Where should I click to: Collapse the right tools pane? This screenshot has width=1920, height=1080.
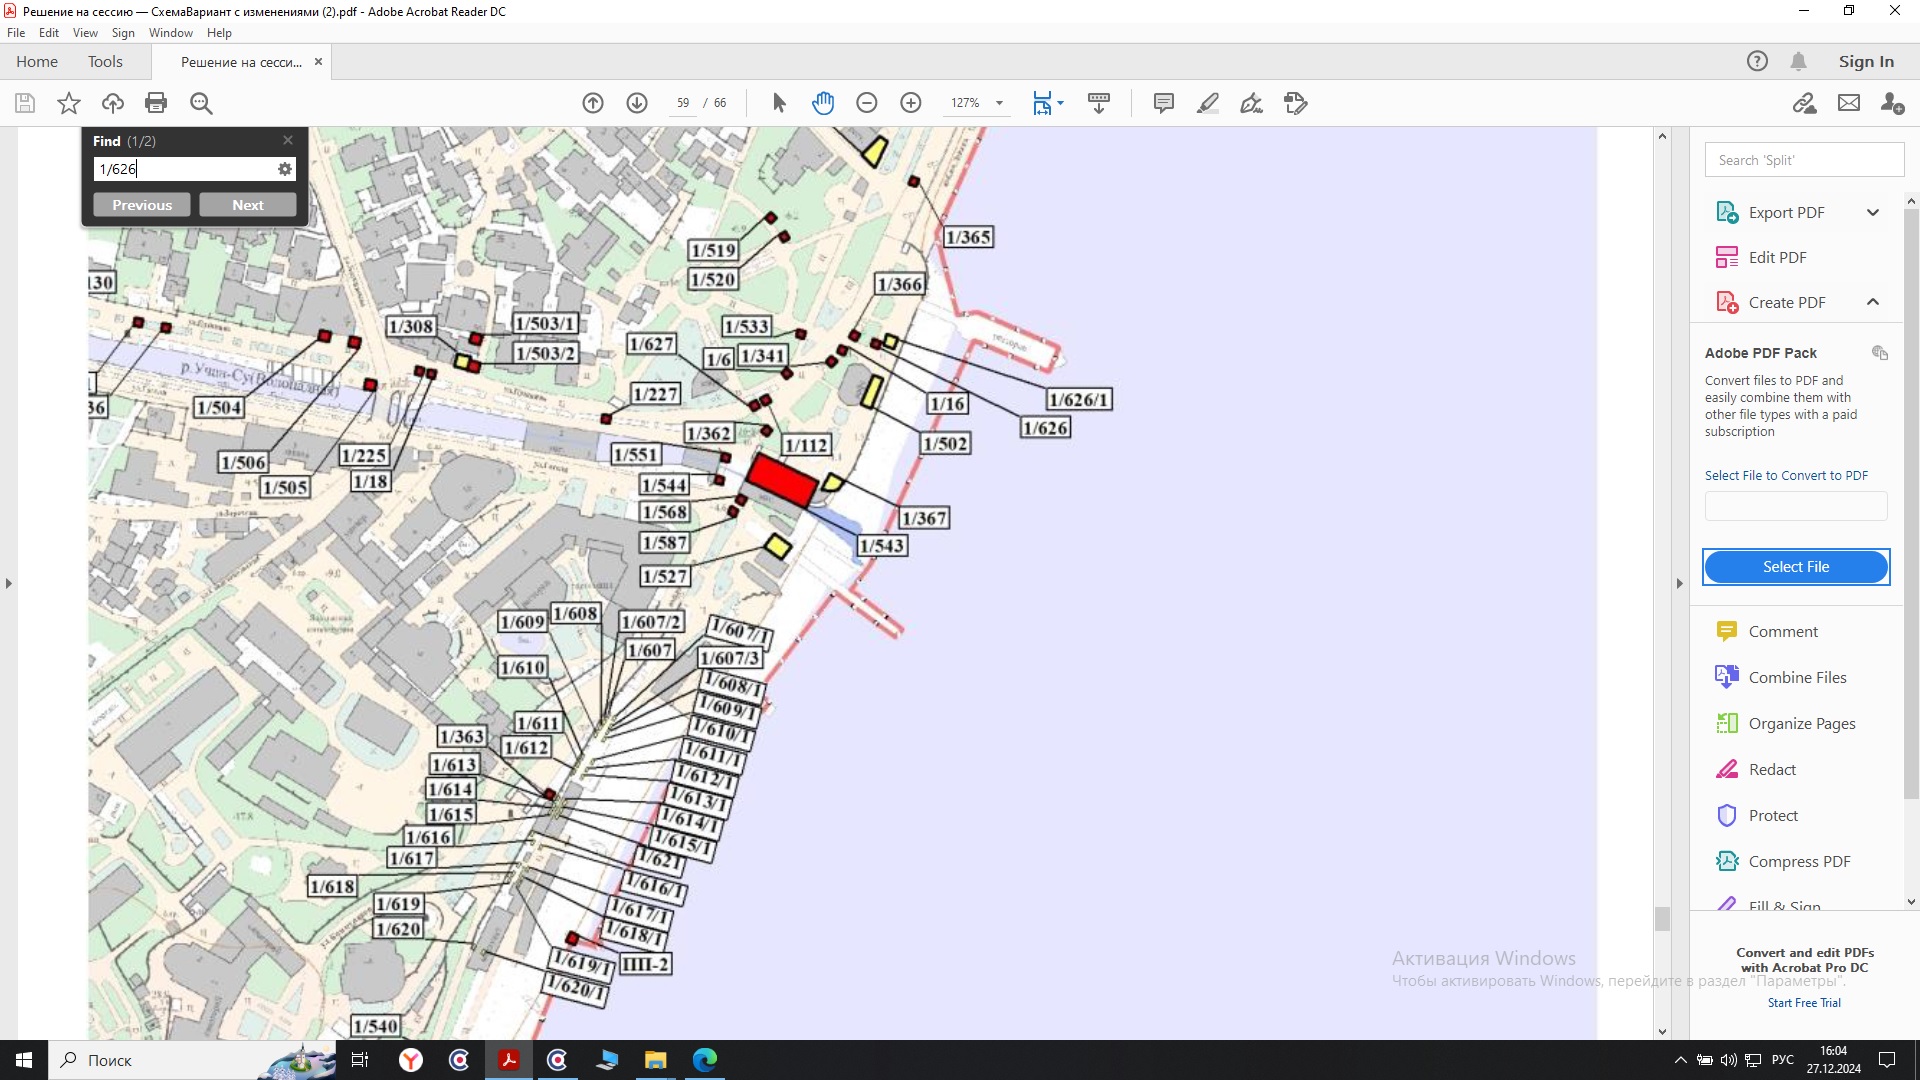pos(1680,583)
